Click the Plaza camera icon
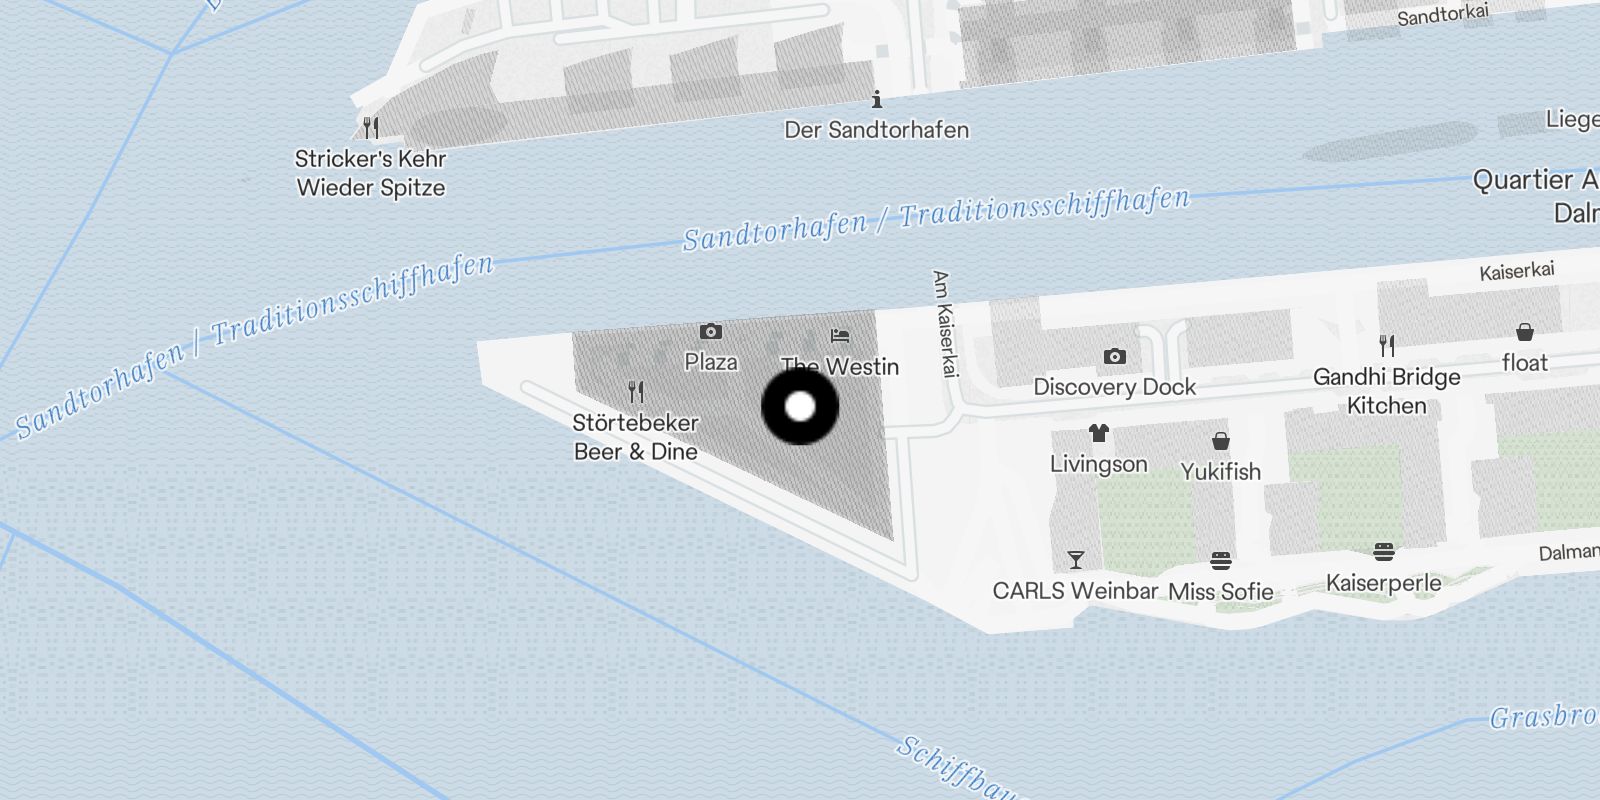This screenshot has height=800, width=1600. 711,331
